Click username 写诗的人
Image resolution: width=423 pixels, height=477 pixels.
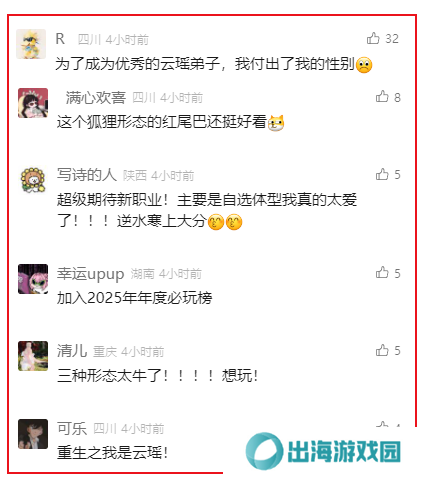(86, 175)
